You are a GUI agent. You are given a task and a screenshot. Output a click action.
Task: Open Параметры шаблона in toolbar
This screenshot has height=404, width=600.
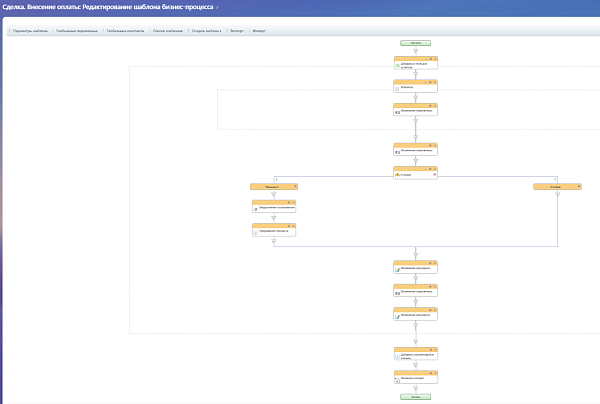tap(30, 31)
